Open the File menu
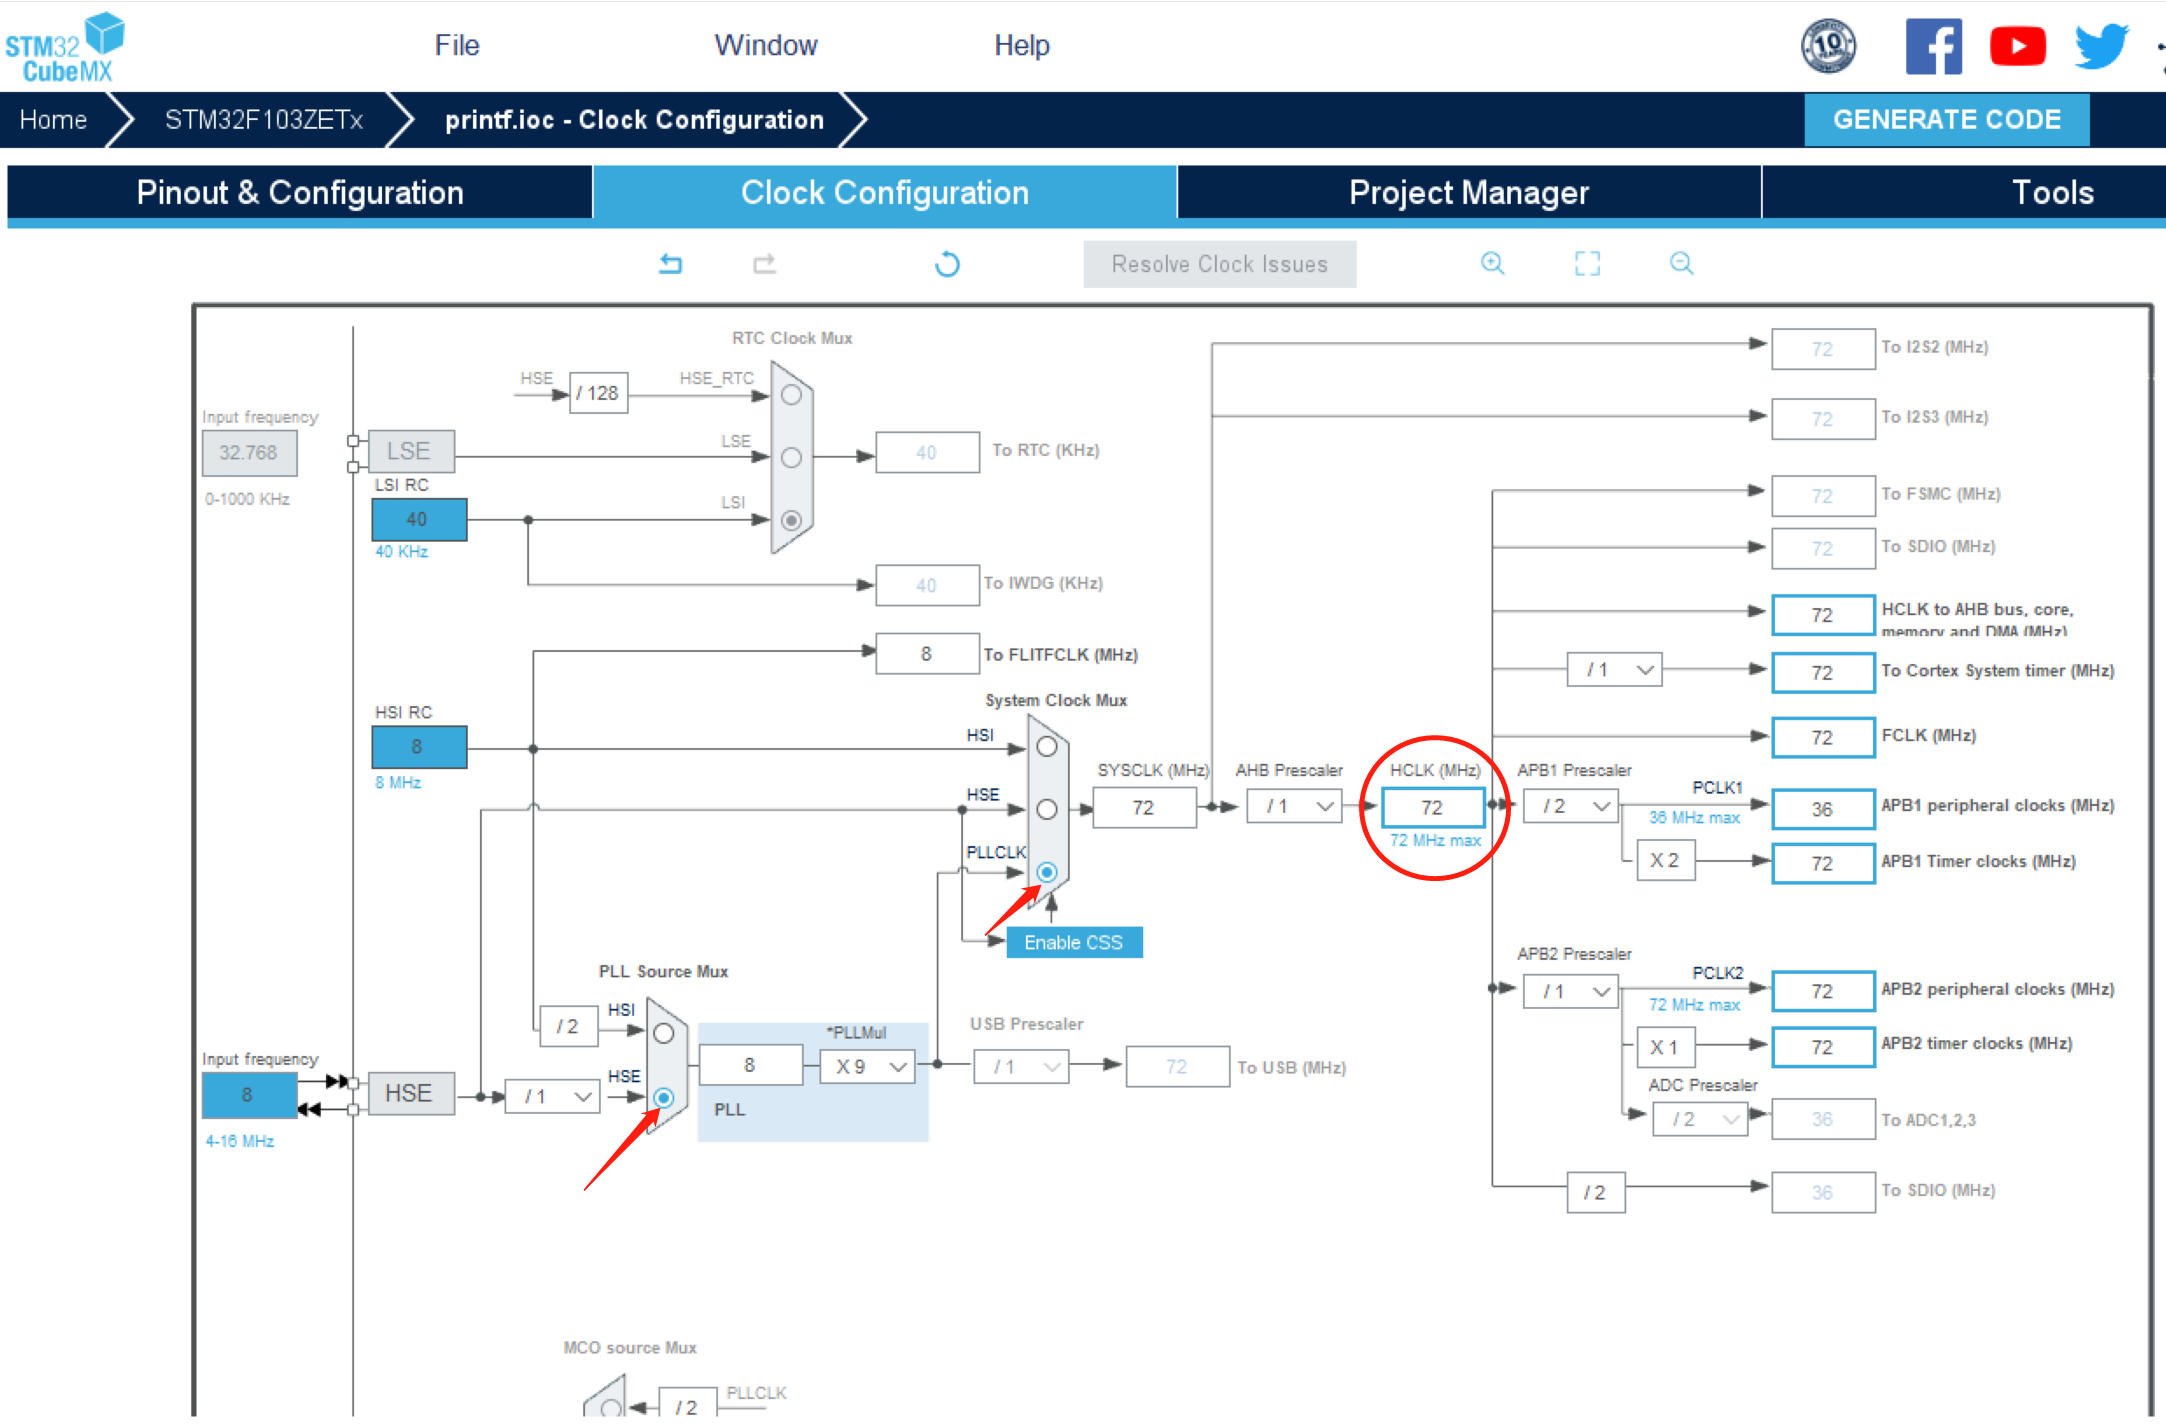 pyautogui.click(x=457, y=46)
